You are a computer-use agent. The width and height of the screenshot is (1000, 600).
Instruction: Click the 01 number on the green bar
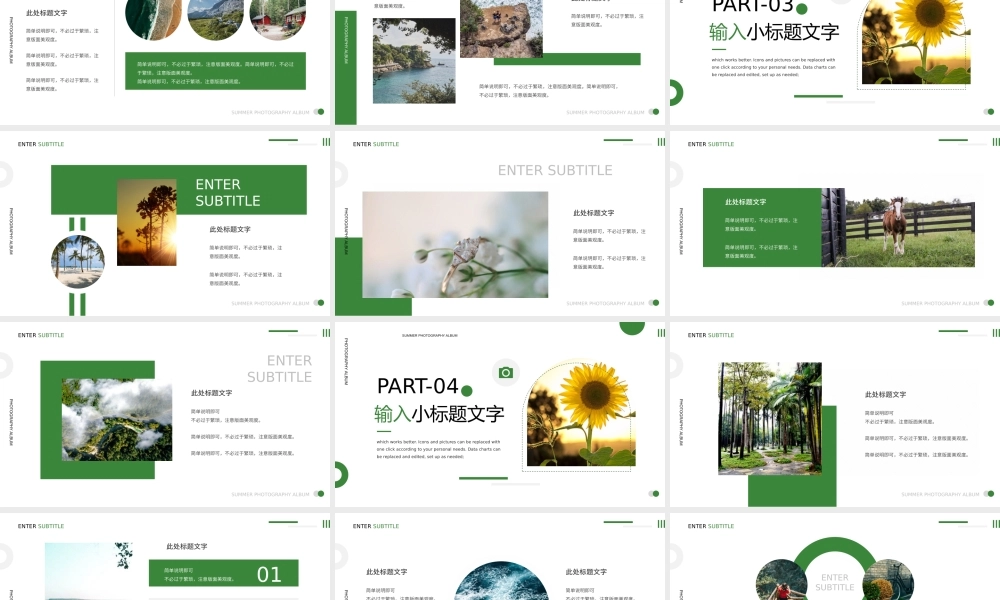tap(268, 574)
